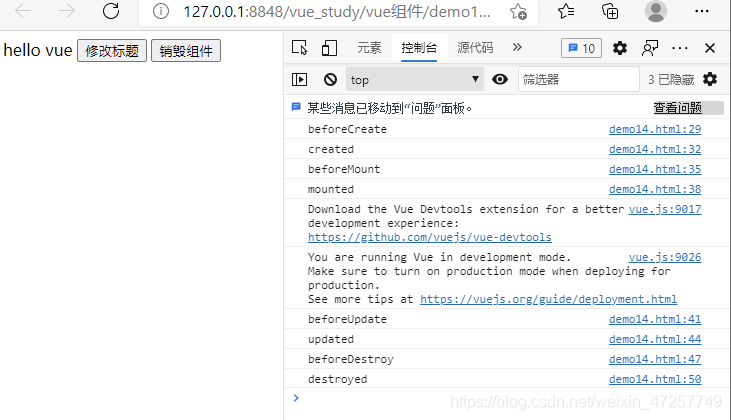
Task: Open source link demo14.html:47
Action: (655, 359)
